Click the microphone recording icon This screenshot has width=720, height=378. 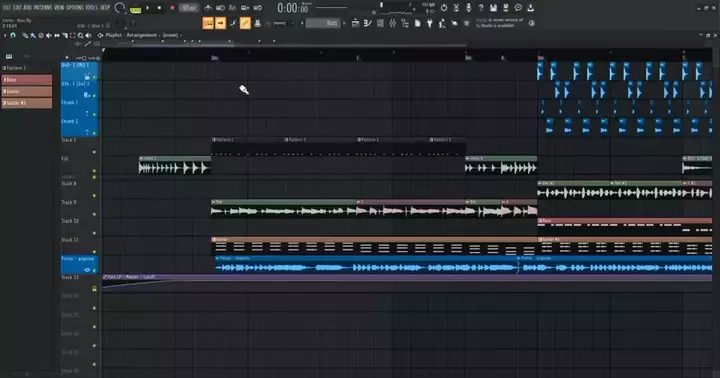tap(468, 8)
